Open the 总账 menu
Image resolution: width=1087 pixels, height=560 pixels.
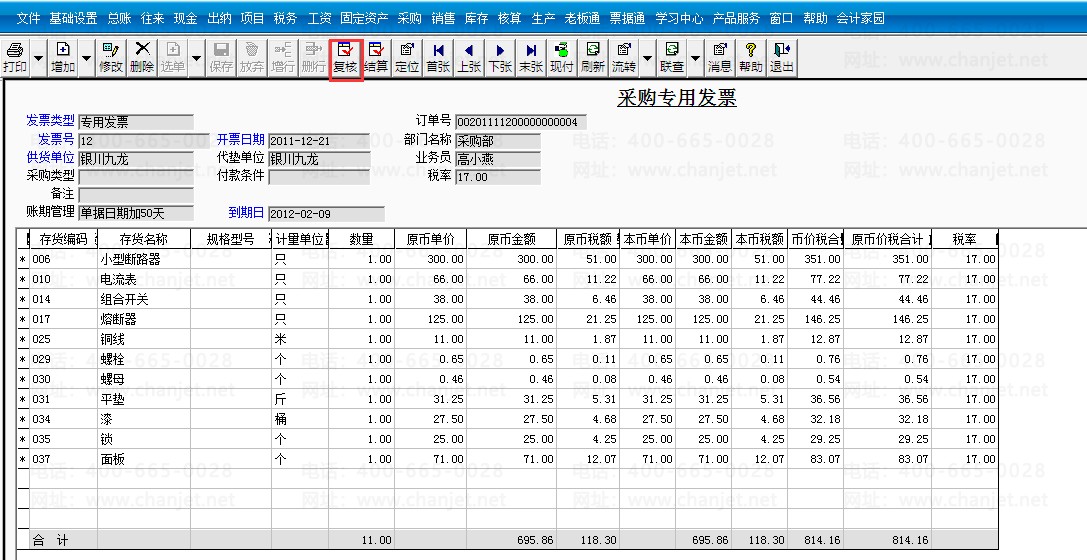(119, 19)
